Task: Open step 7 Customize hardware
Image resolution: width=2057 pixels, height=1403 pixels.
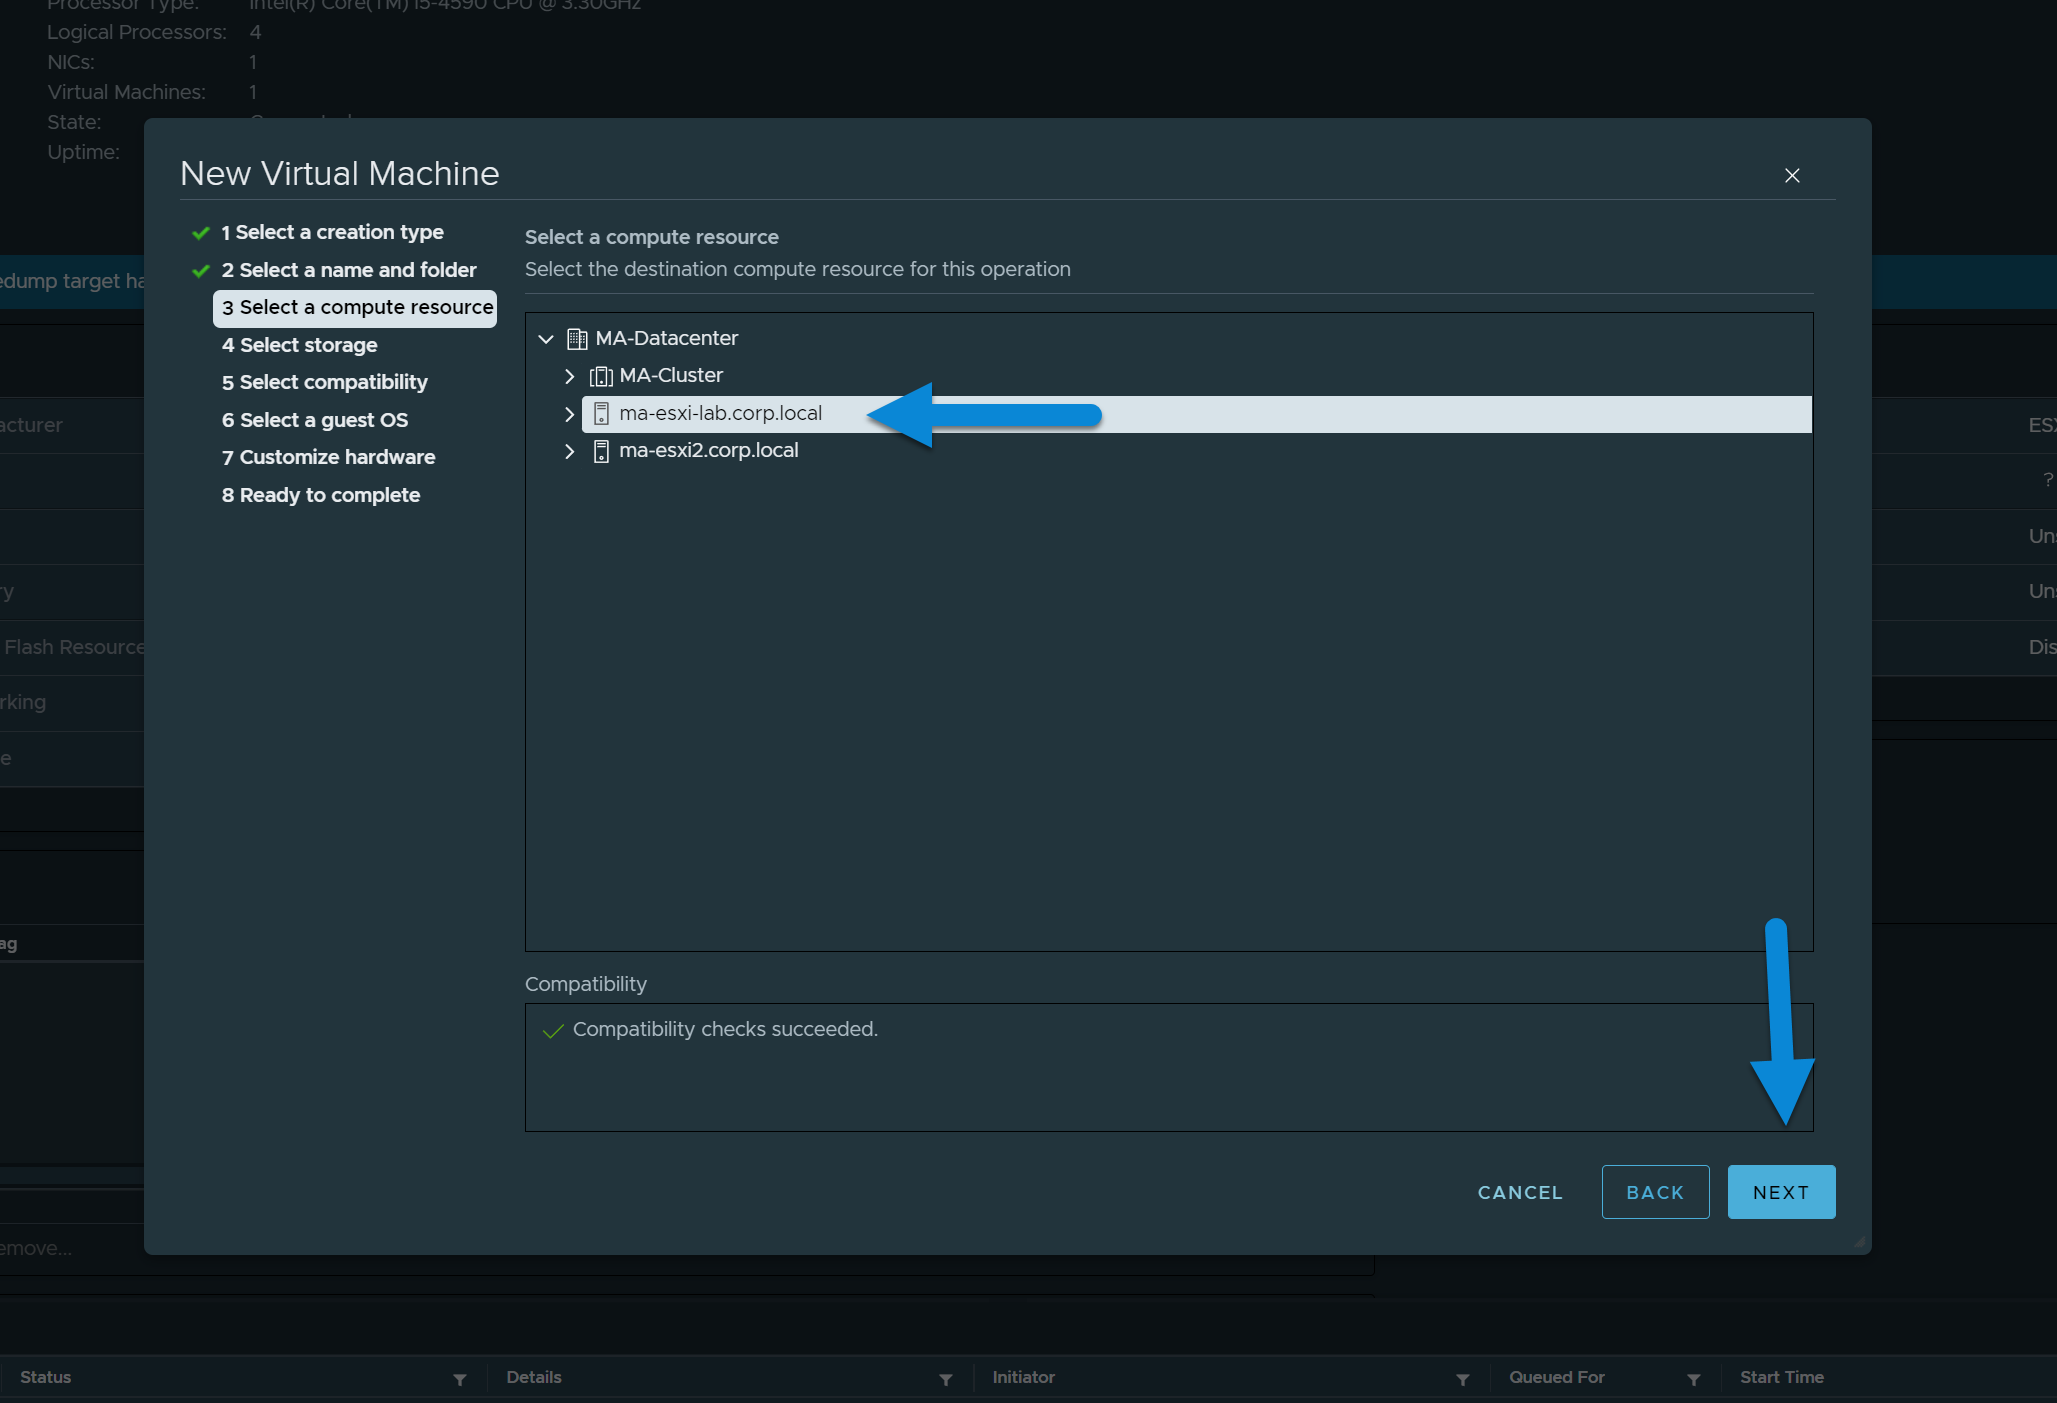Action: [x=328, y=457]
